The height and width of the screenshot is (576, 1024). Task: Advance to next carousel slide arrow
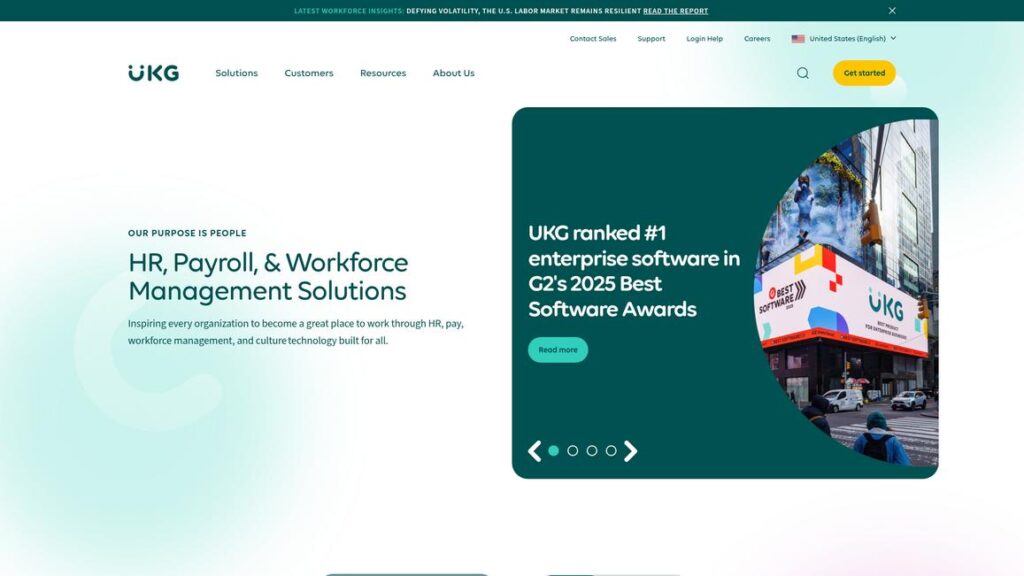coord(630,451)
